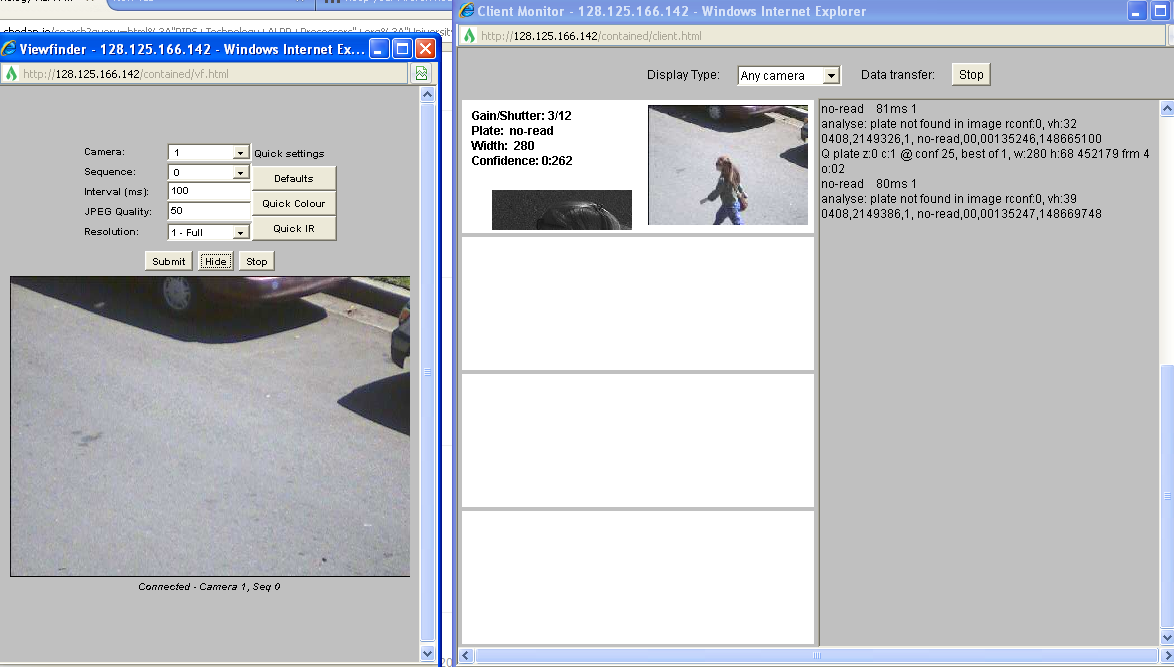Submit the viewfinder settings
Image resolution: width=1174 pixels, height=667 pixels.
(168, 261)
